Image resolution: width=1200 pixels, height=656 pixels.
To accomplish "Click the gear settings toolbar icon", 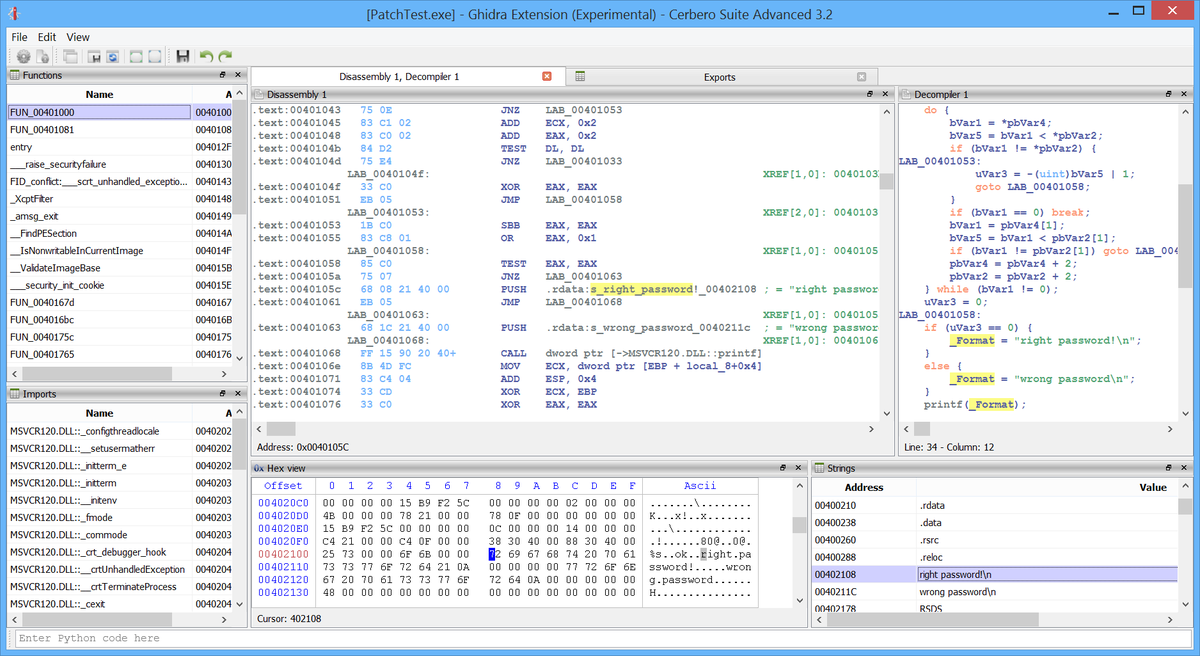I will pos(22,57).
